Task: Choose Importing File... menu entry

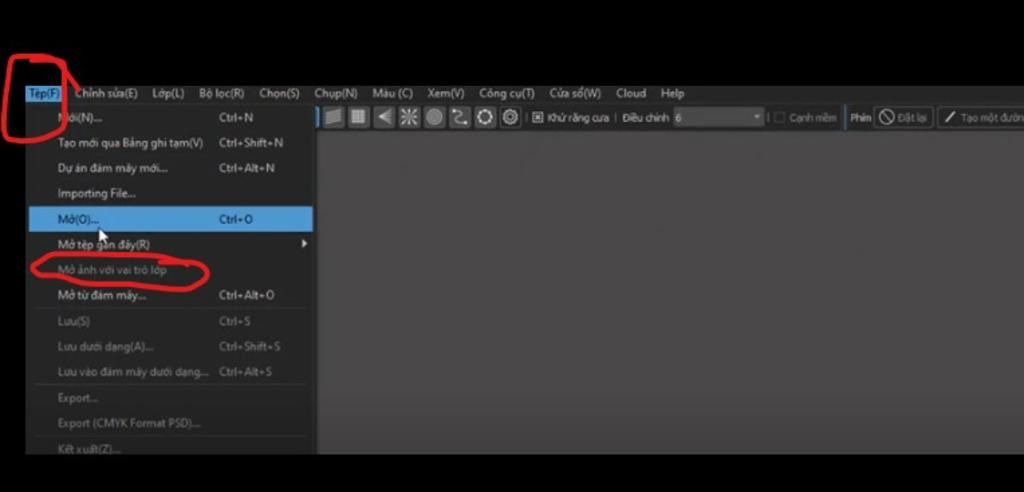Action: [x=170, y=193]
